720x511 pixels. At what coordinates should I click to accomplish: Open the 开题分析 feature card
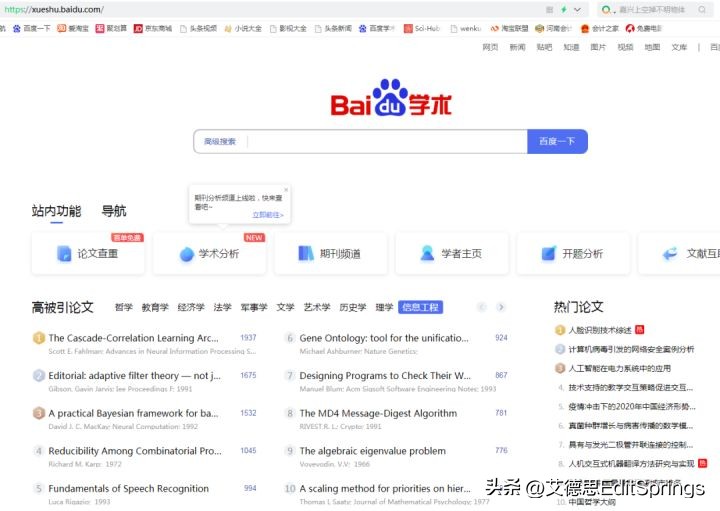coord(573,253)
